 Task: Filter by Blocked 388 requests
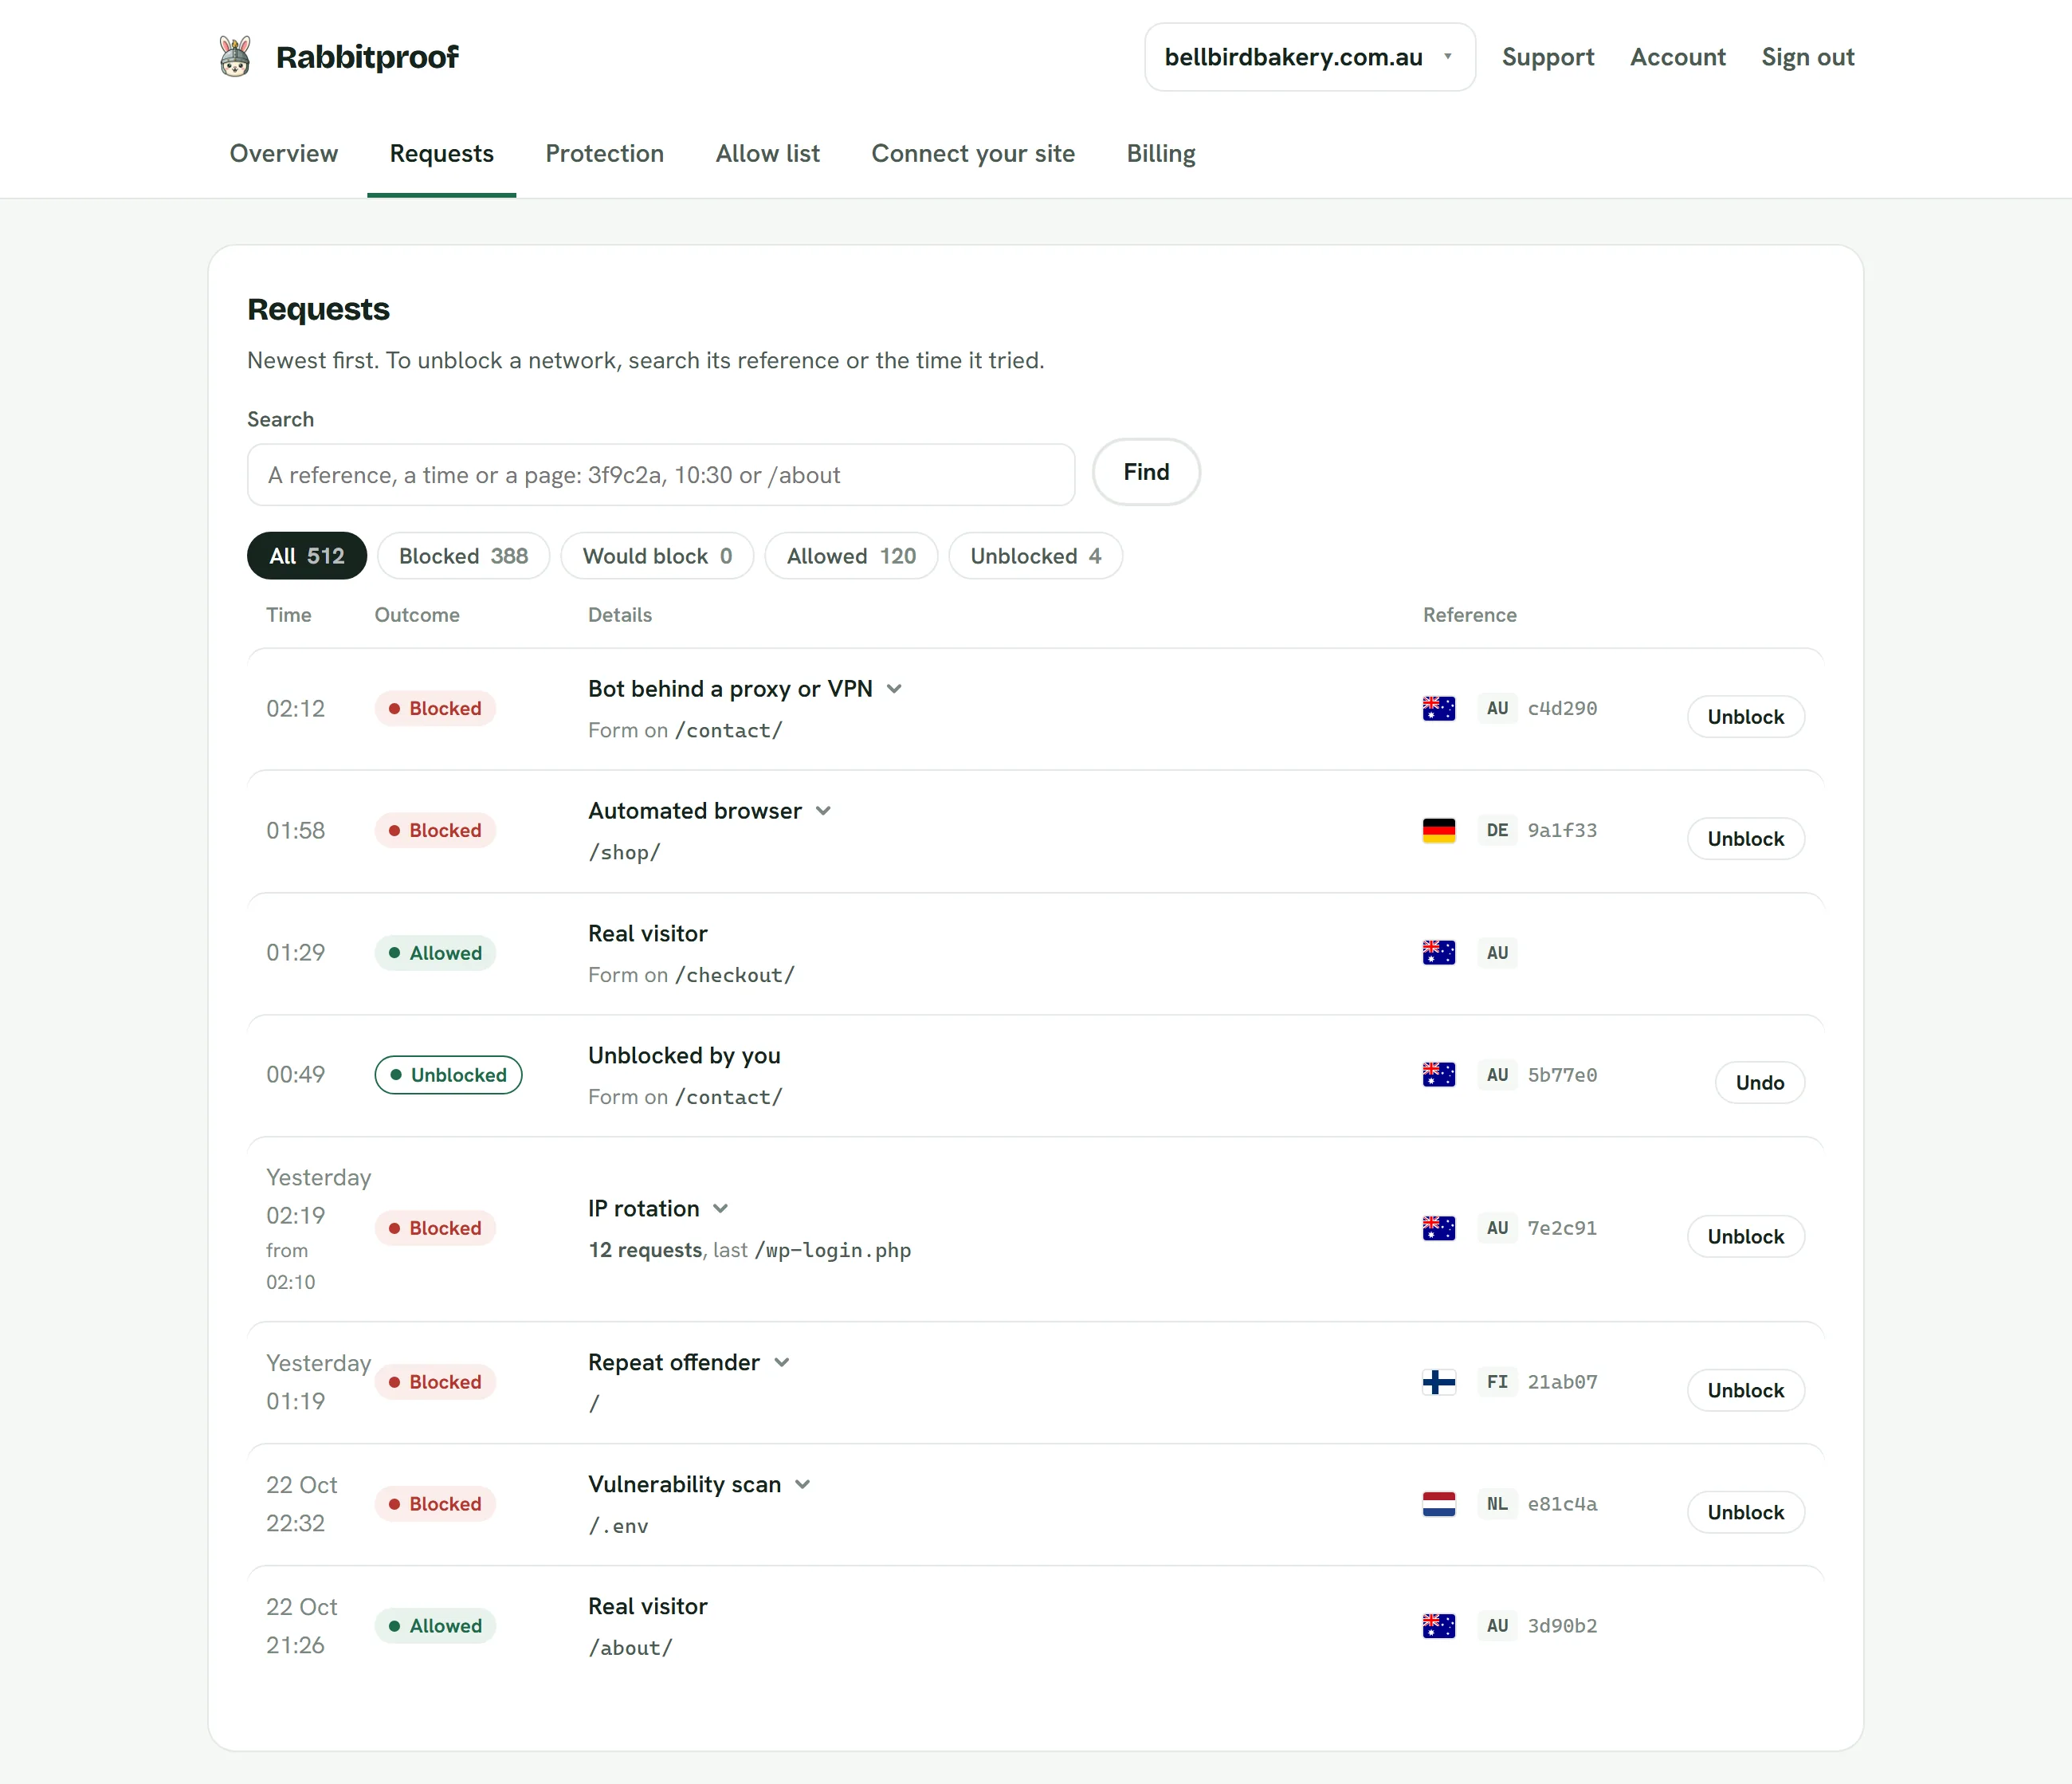click(x=463, y=556)
